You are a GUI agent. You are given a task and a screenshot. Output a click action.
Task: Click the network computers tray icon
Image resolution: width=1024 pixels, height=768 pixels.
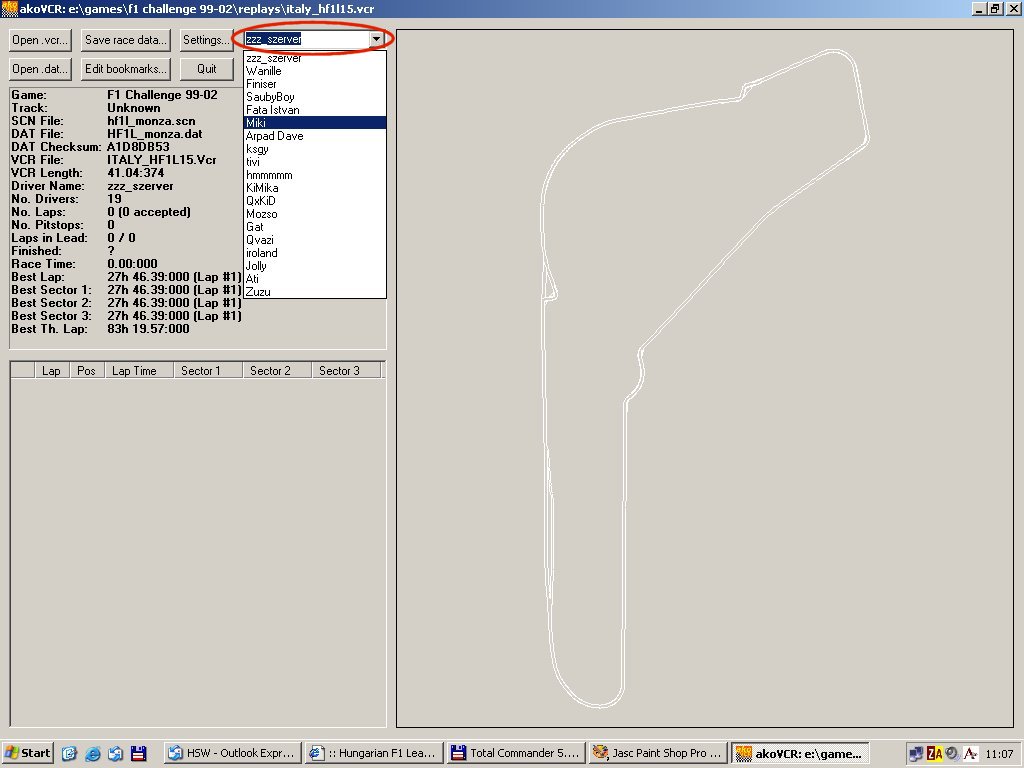(916, 754)
